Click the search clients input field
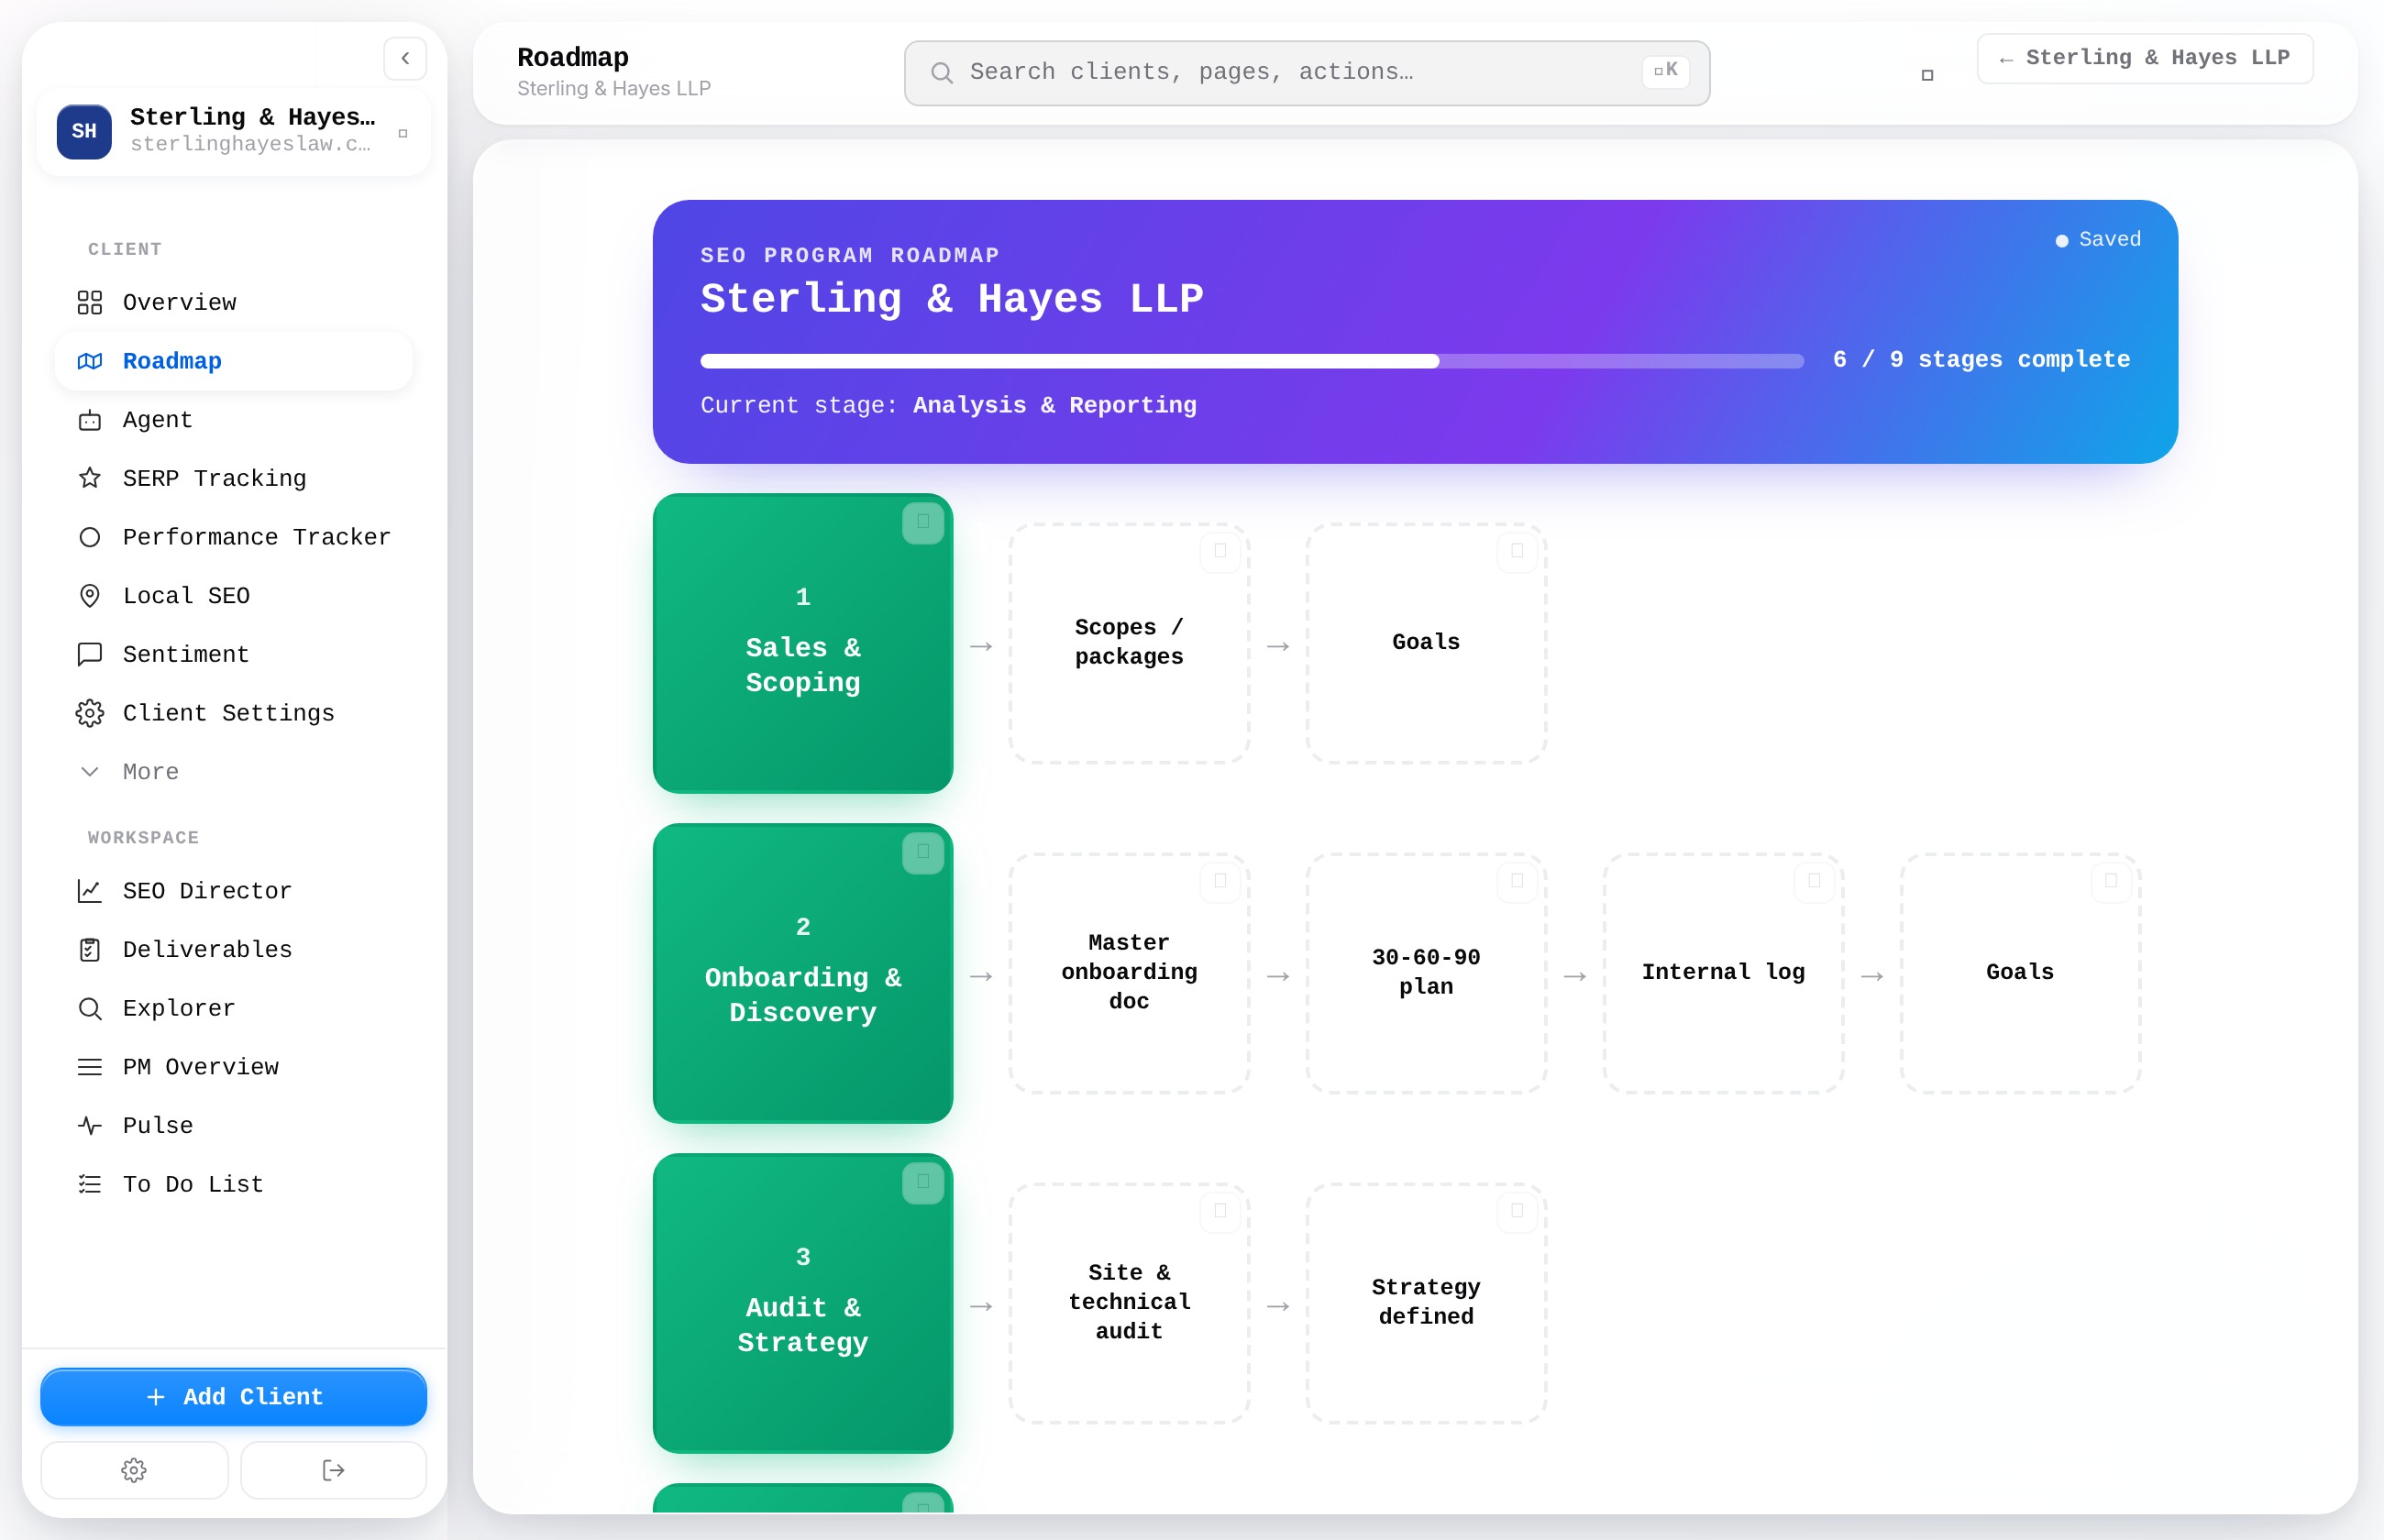Viewport: 2384px width, 1540px height. 1307,73
